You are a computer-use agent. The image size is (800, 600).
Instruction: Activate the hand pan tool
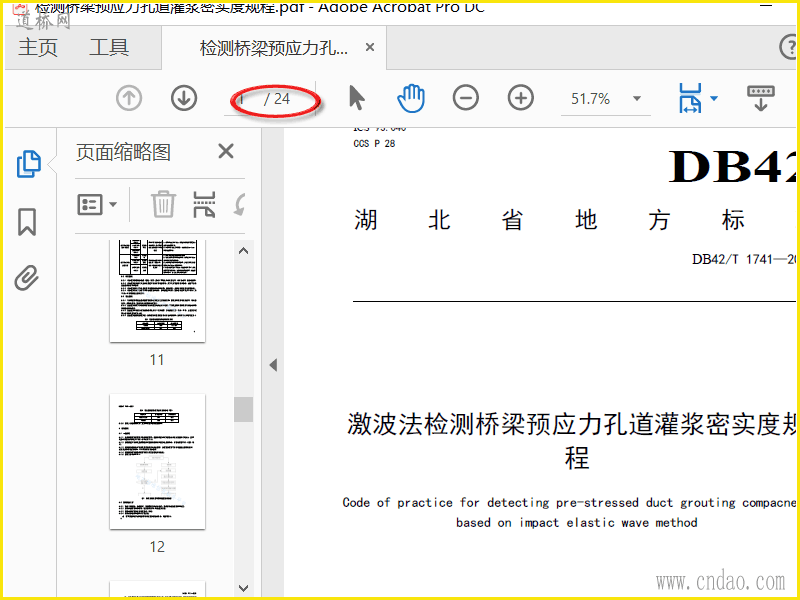[411, 98]
